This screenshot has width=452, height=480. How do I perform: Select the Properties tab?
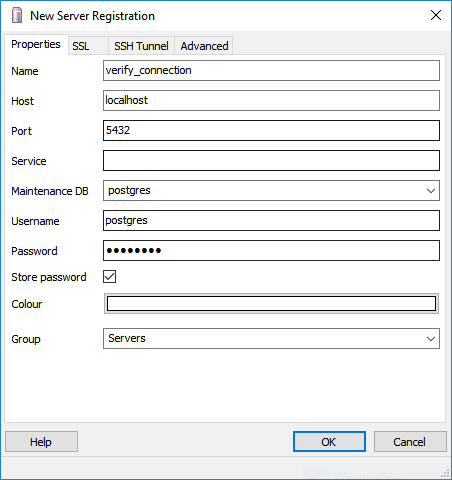point(36,44)
